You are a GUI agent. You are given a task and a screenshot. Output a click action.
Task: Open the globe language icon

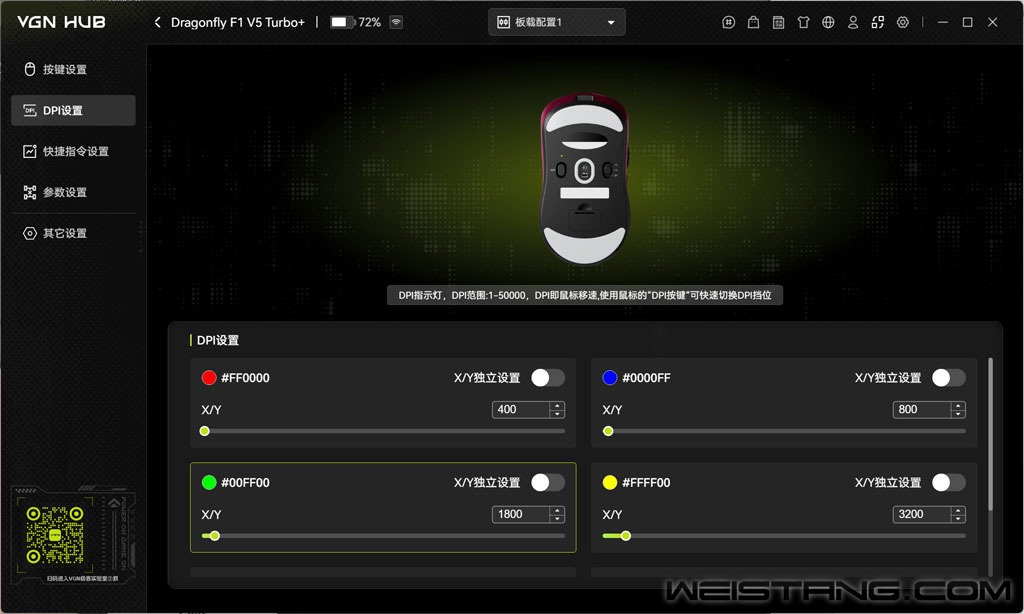pyautogui.click(x=828, y=22)
